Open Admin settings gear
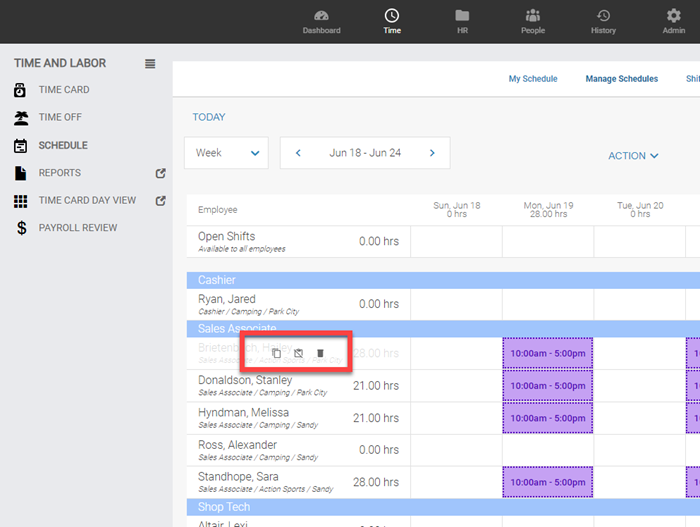The image size is (700, 527). click(x=673, y=21)
